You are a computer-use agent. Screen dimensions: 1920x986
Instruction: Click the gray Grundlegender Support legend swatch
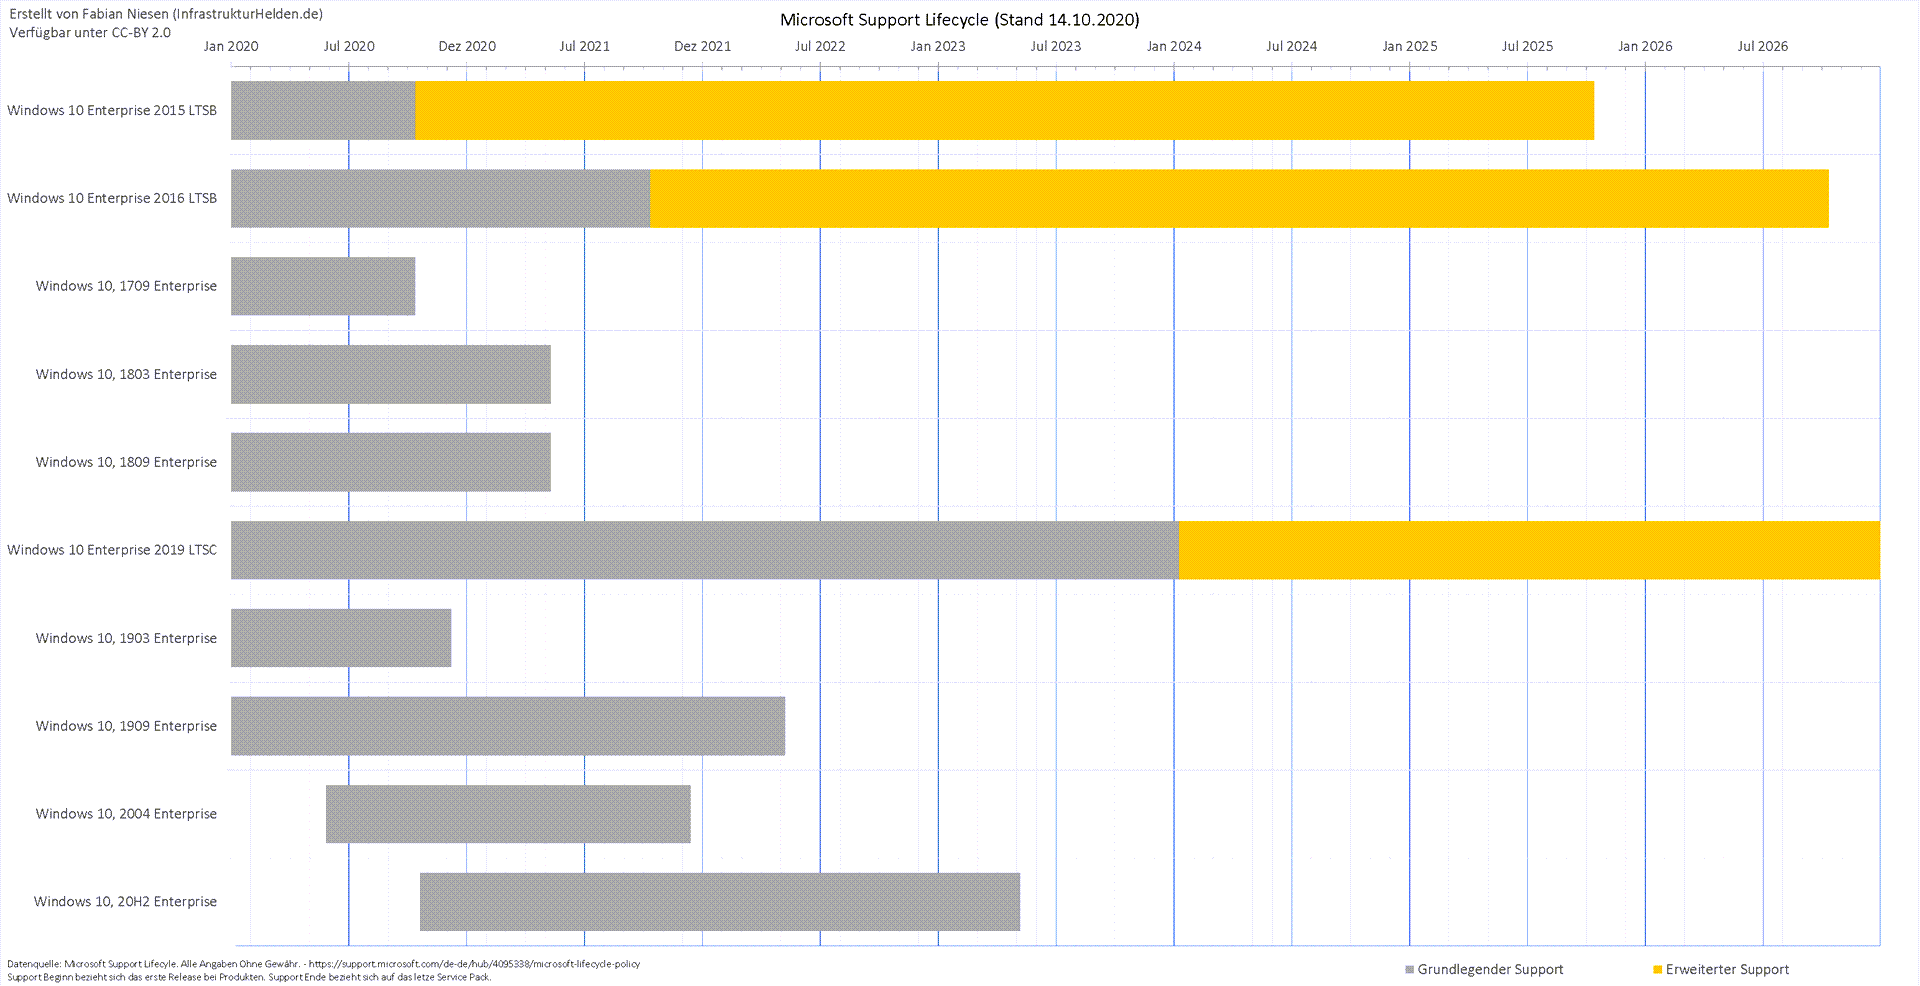coord(1410,970)
